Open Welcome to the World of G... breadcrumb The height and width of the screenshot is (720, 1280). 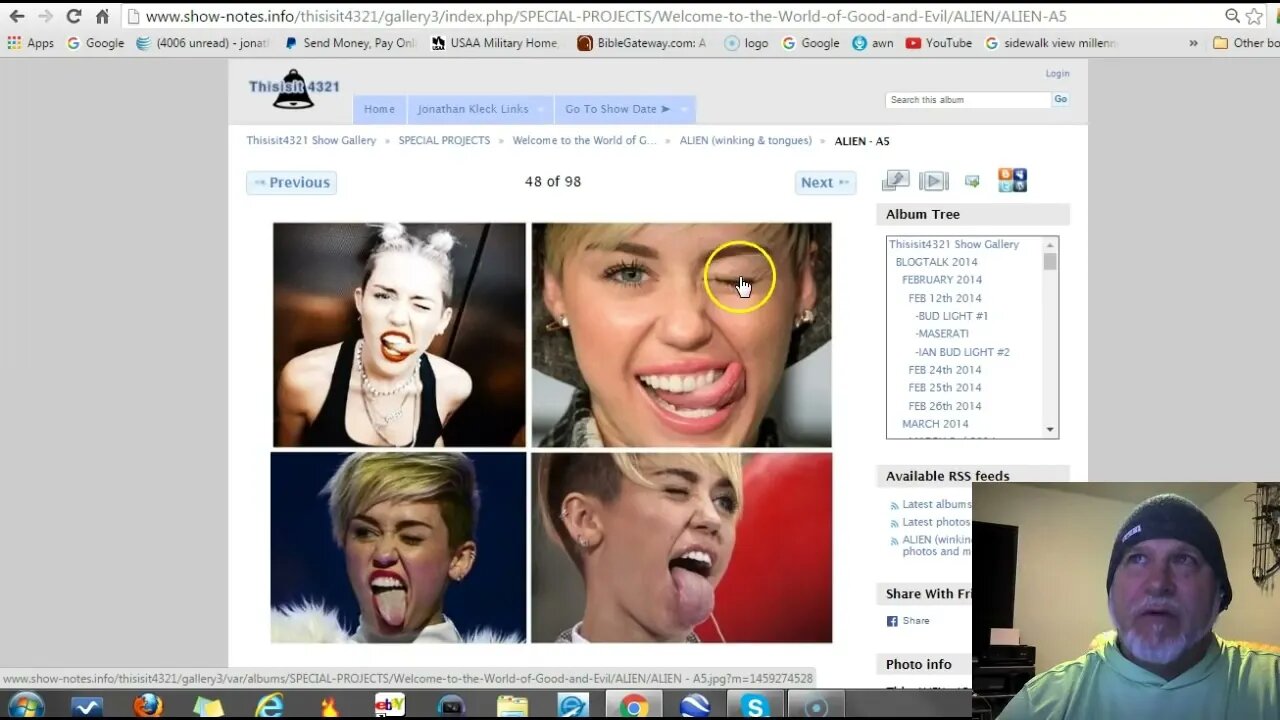tap(584, 141)
